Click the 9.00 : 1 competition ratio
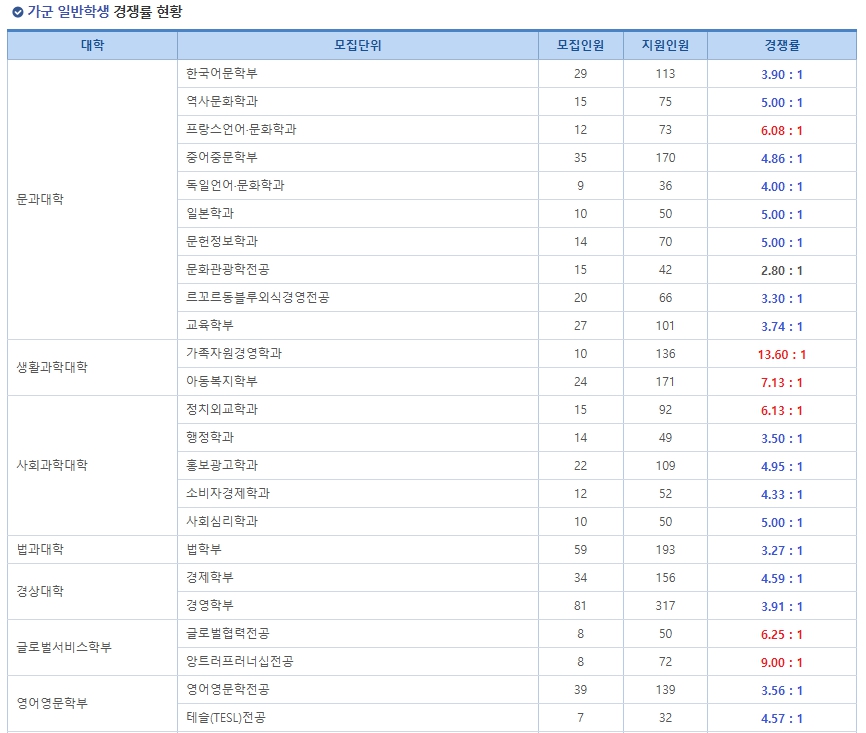Screen dimensions: 866x733 tap(782, 663)
